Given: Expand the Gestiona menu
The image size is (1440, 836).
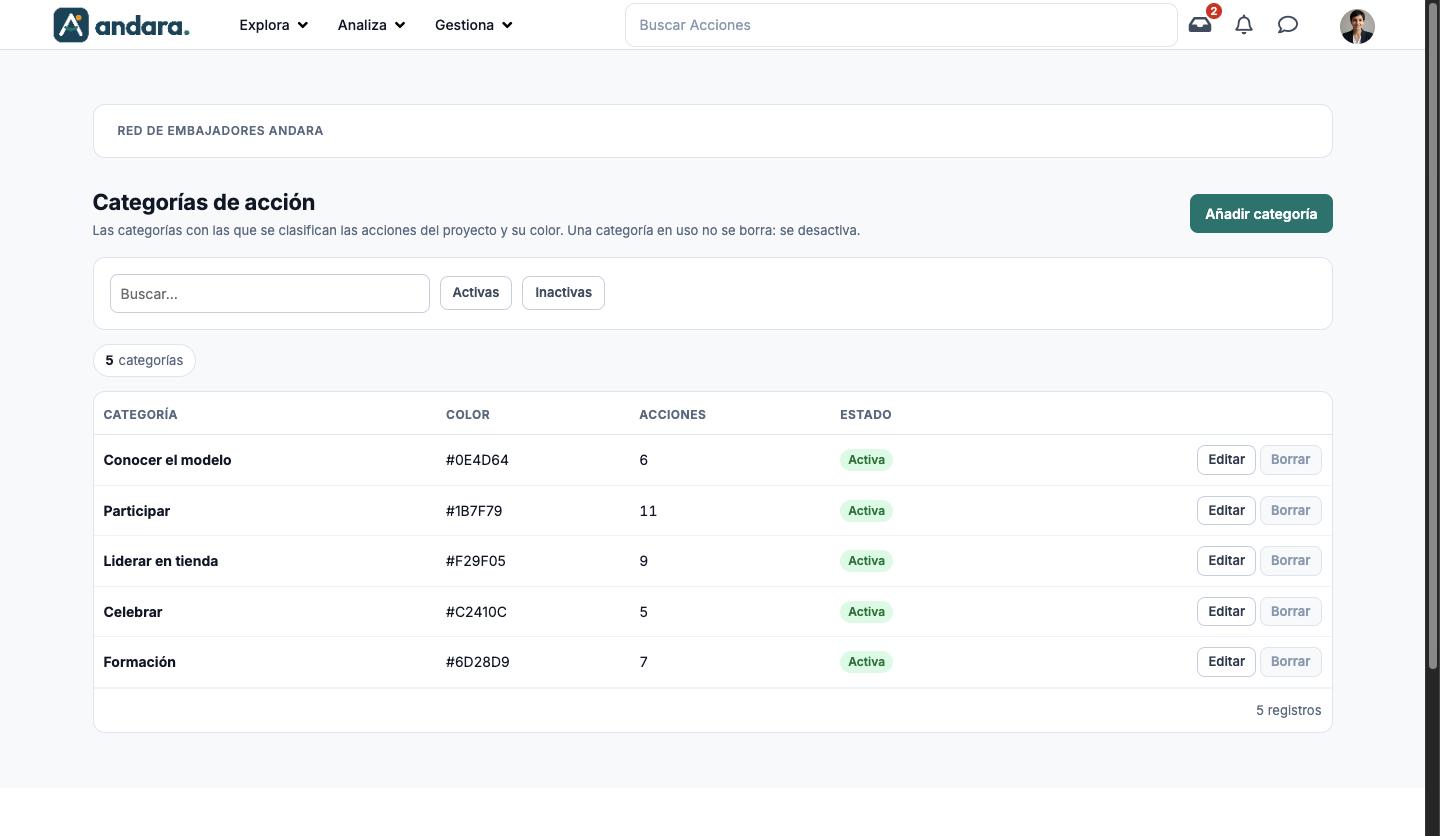Looking at the screenshot, I should 474,25.
